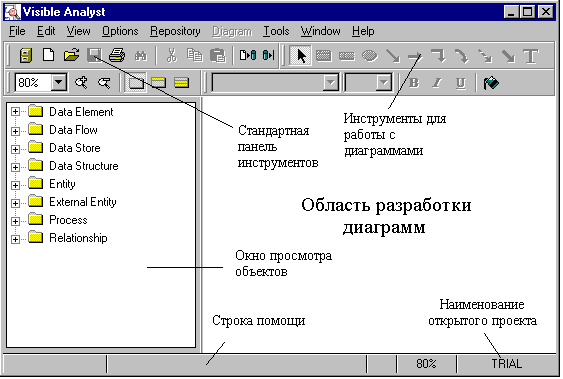Select the elbow line tool

439,56
